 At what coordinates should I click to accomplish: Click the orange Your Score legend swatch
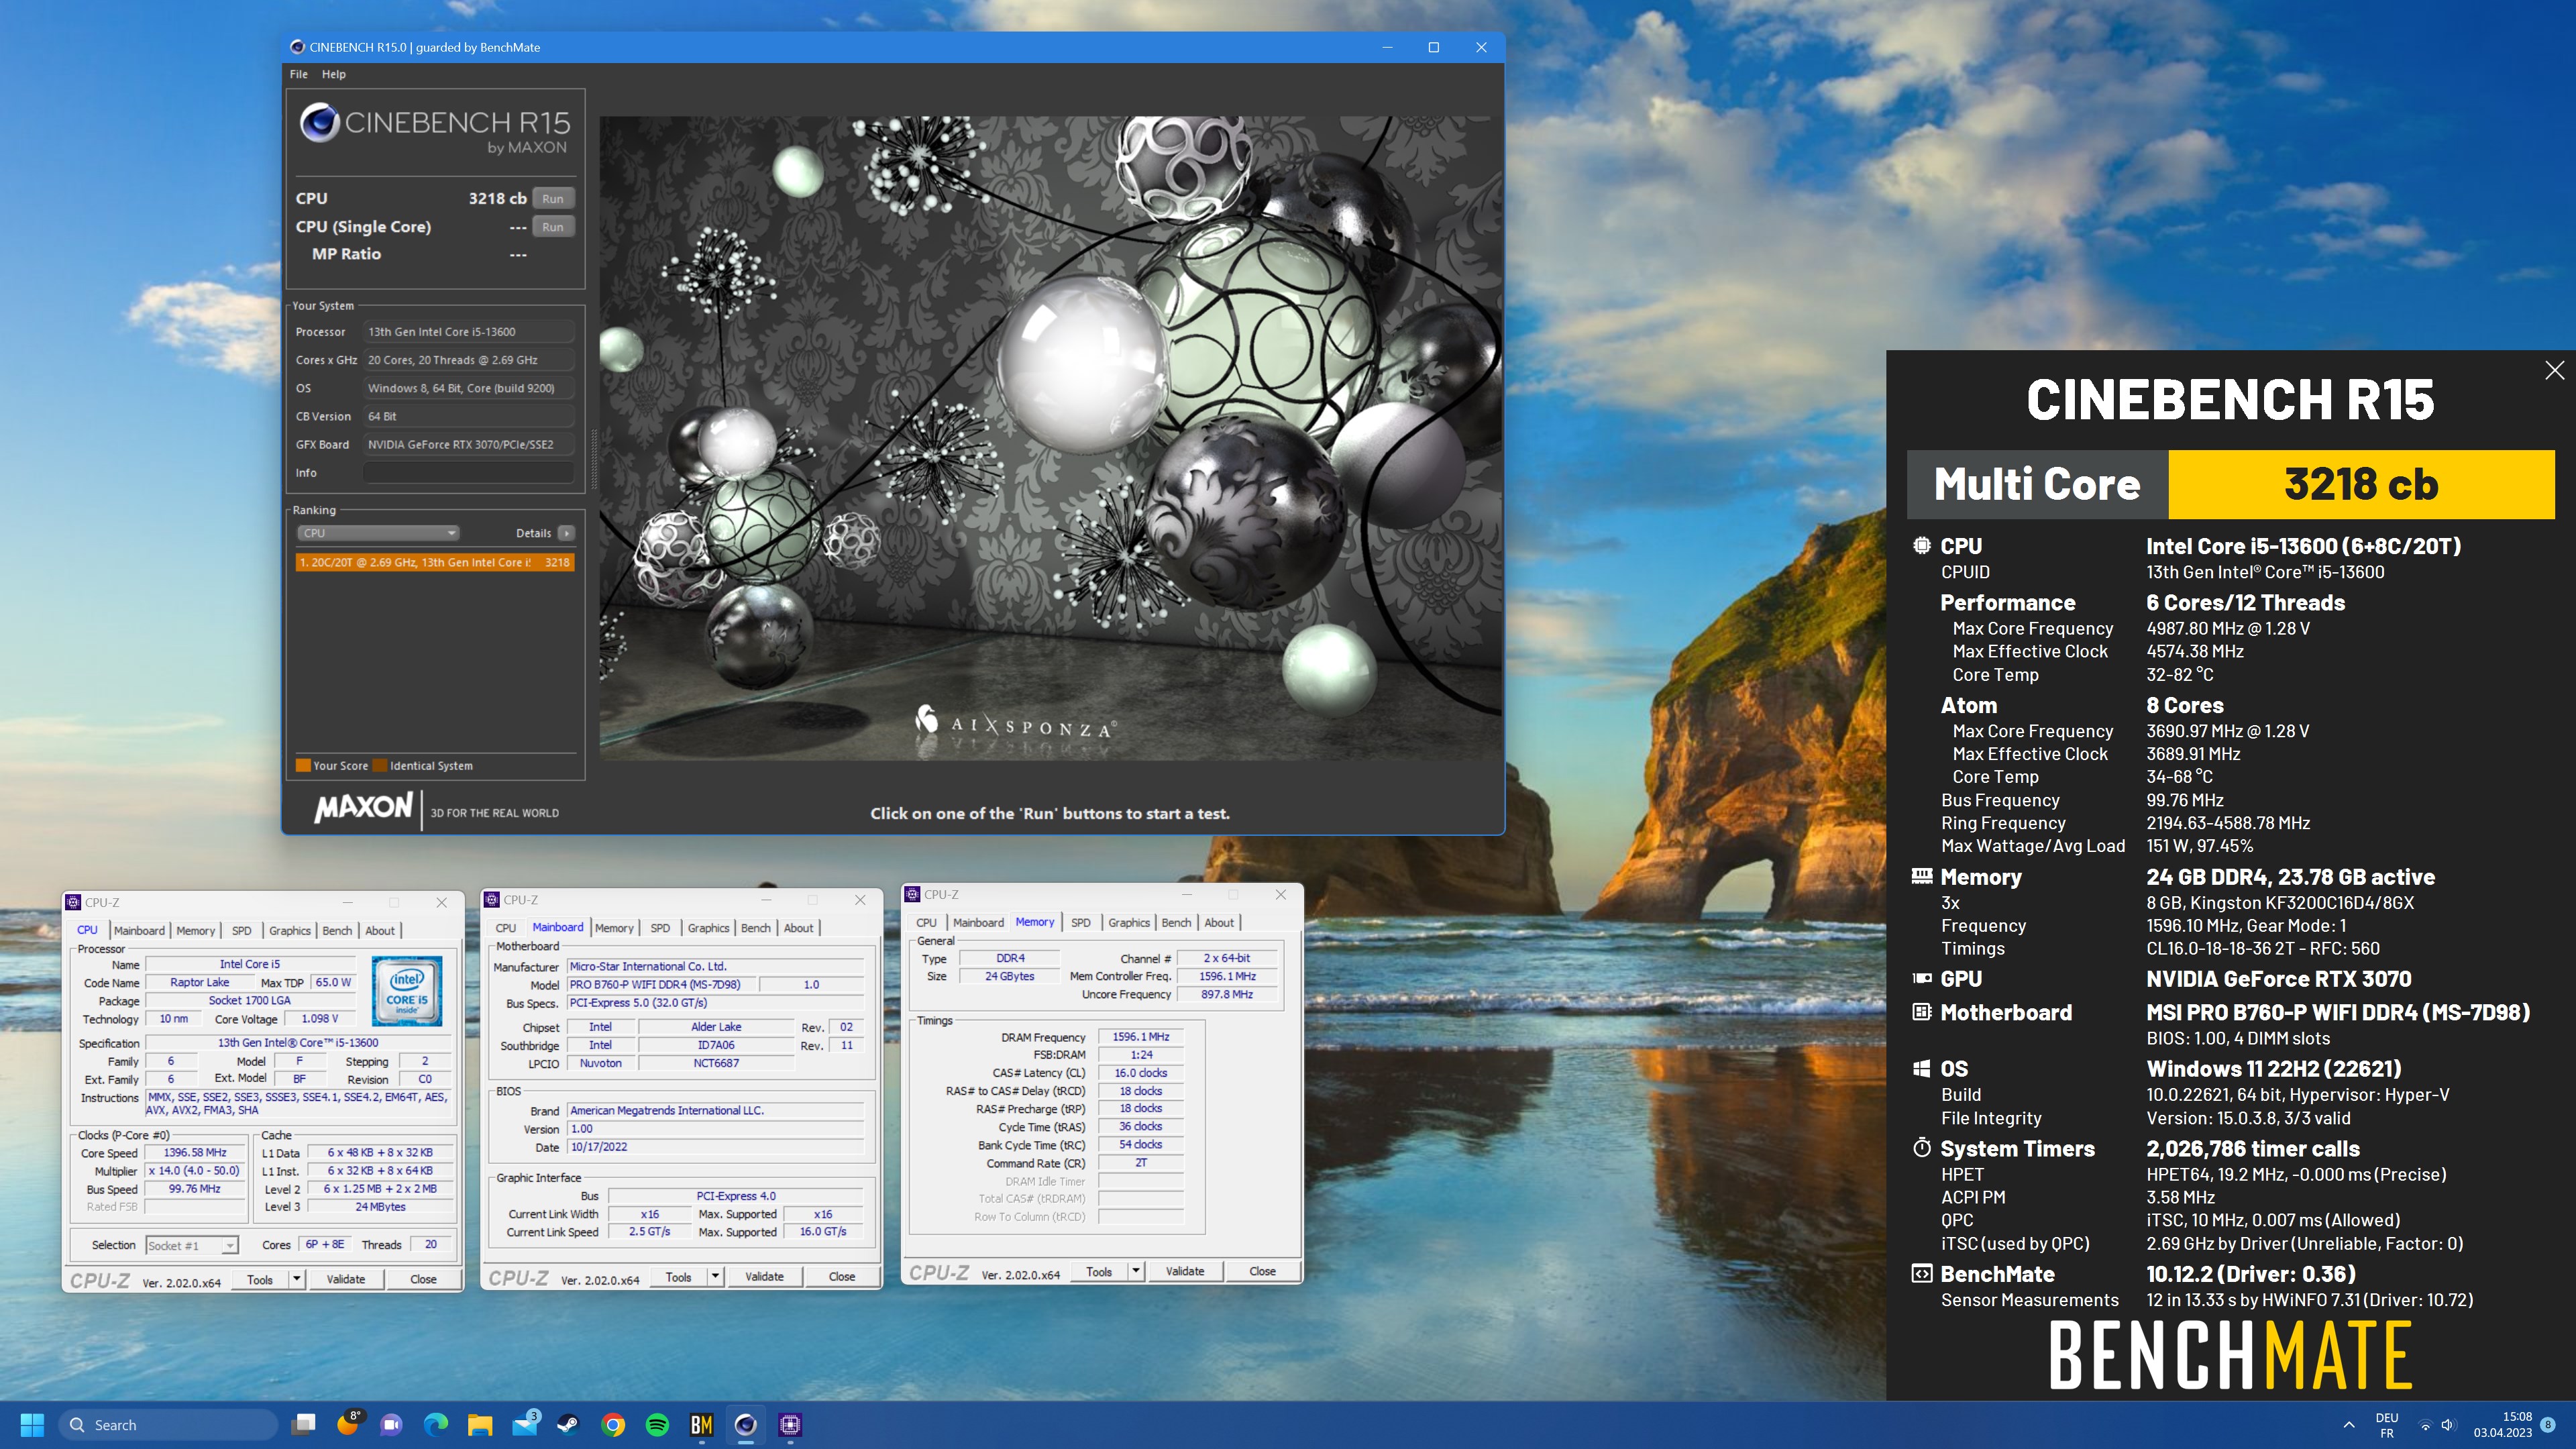click(303, 766)
